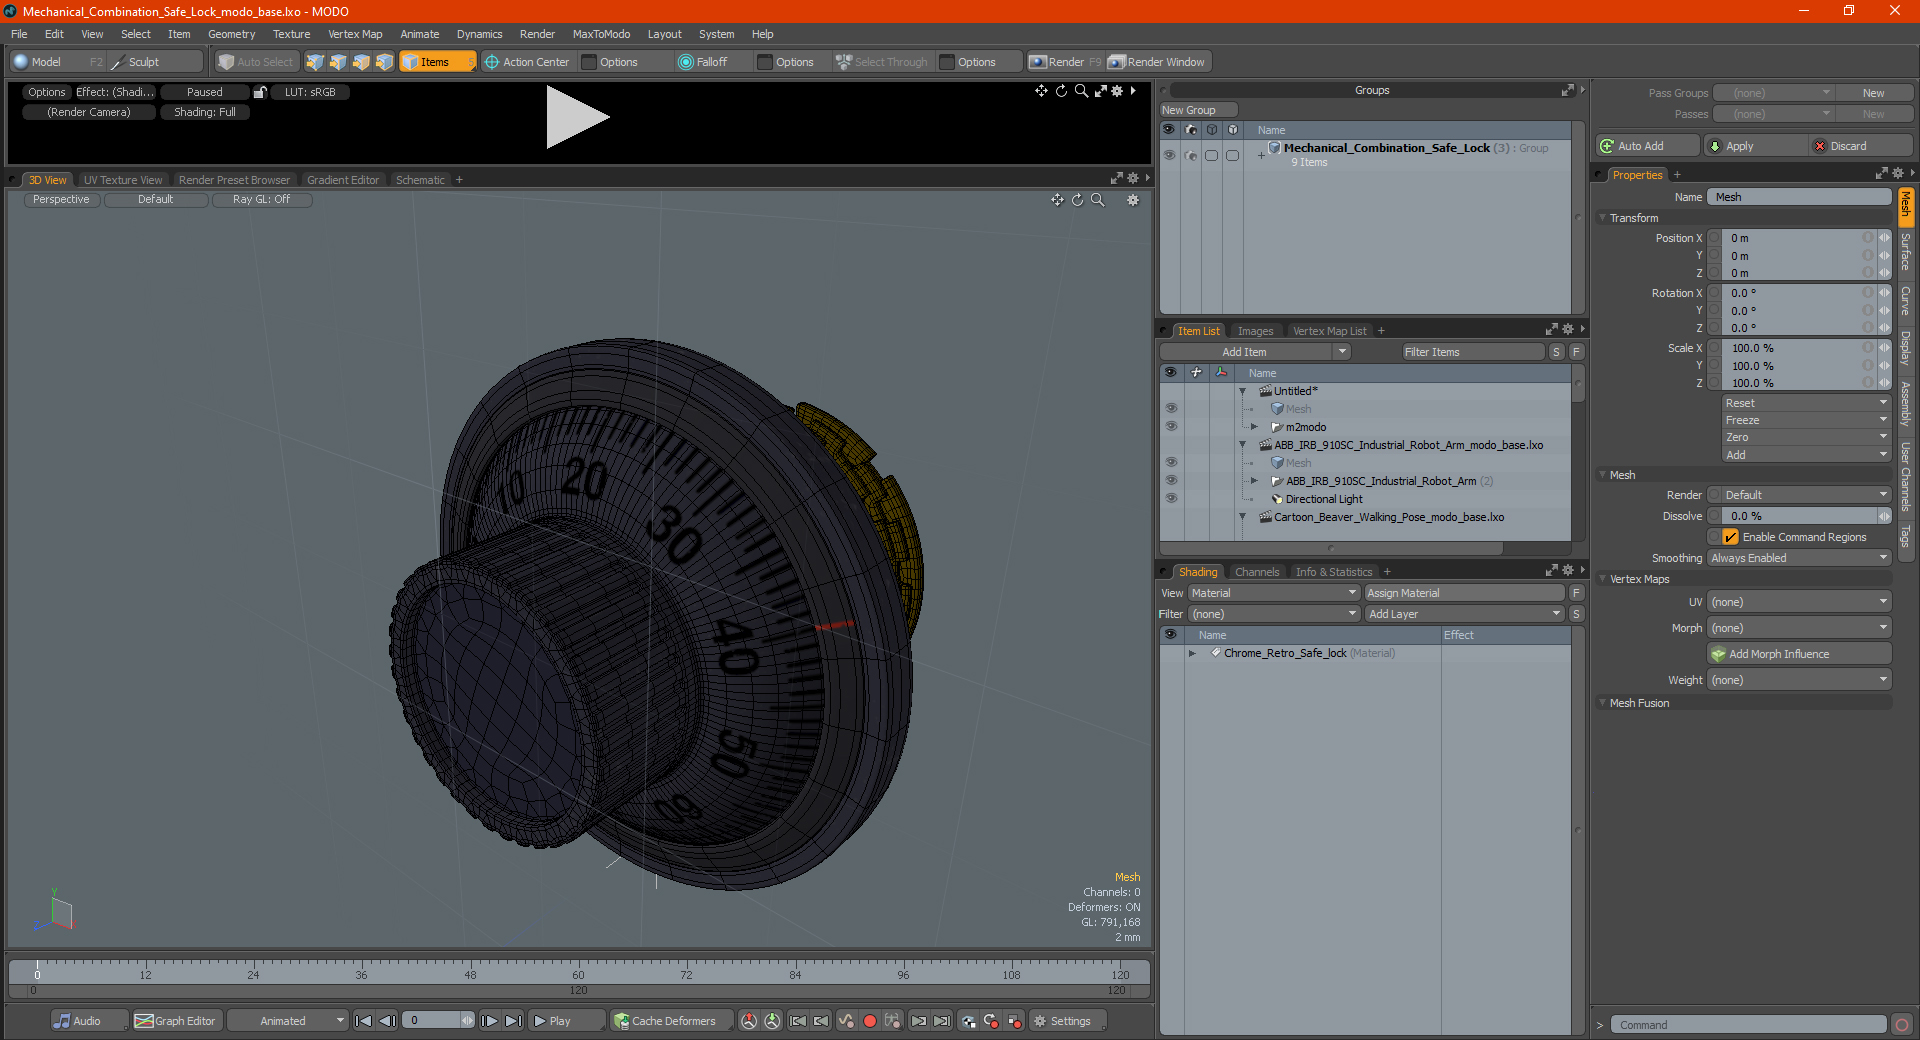Click the Discard button
The height and width of the screenshot is (1040, 1920).
[x=1859, y=146]
